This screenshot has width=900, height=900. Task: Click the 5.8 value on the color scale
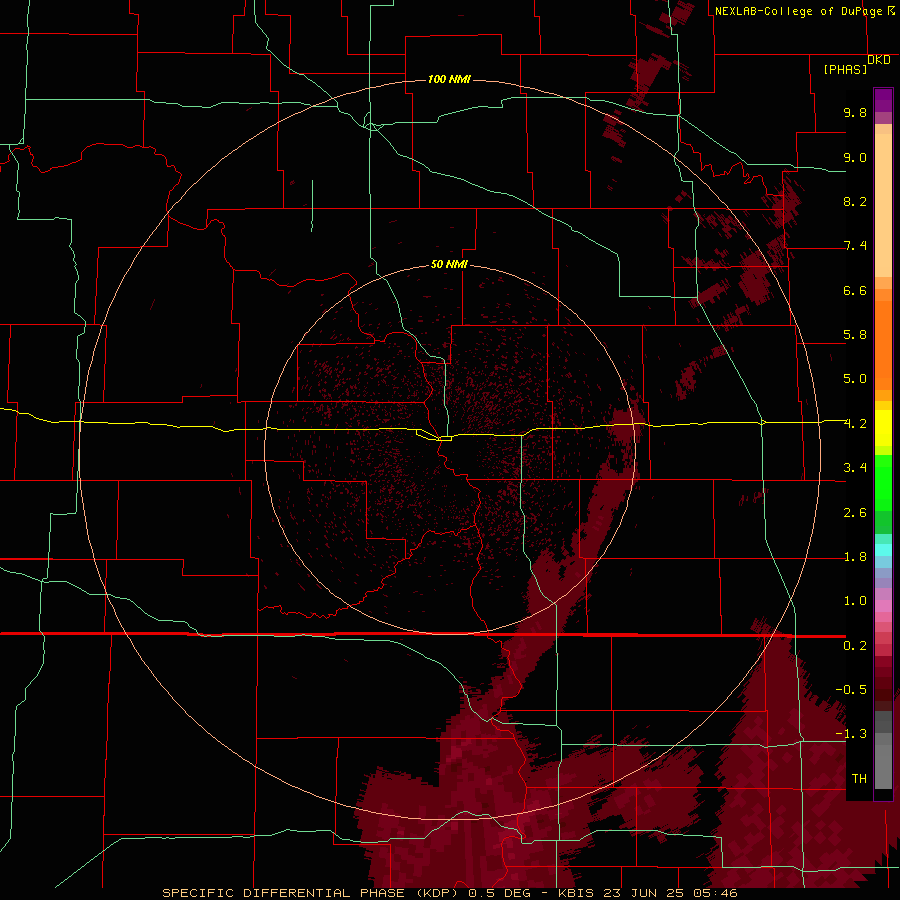point(855,335)
